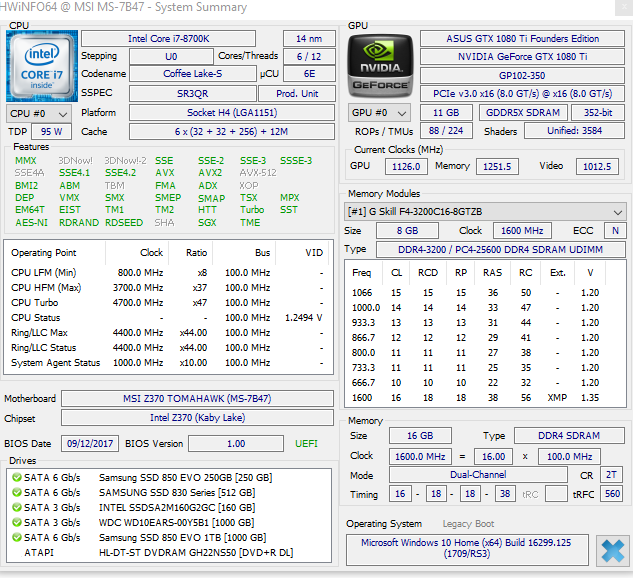Click the CPU Status 1.2494 V value

tap(304, 318)
